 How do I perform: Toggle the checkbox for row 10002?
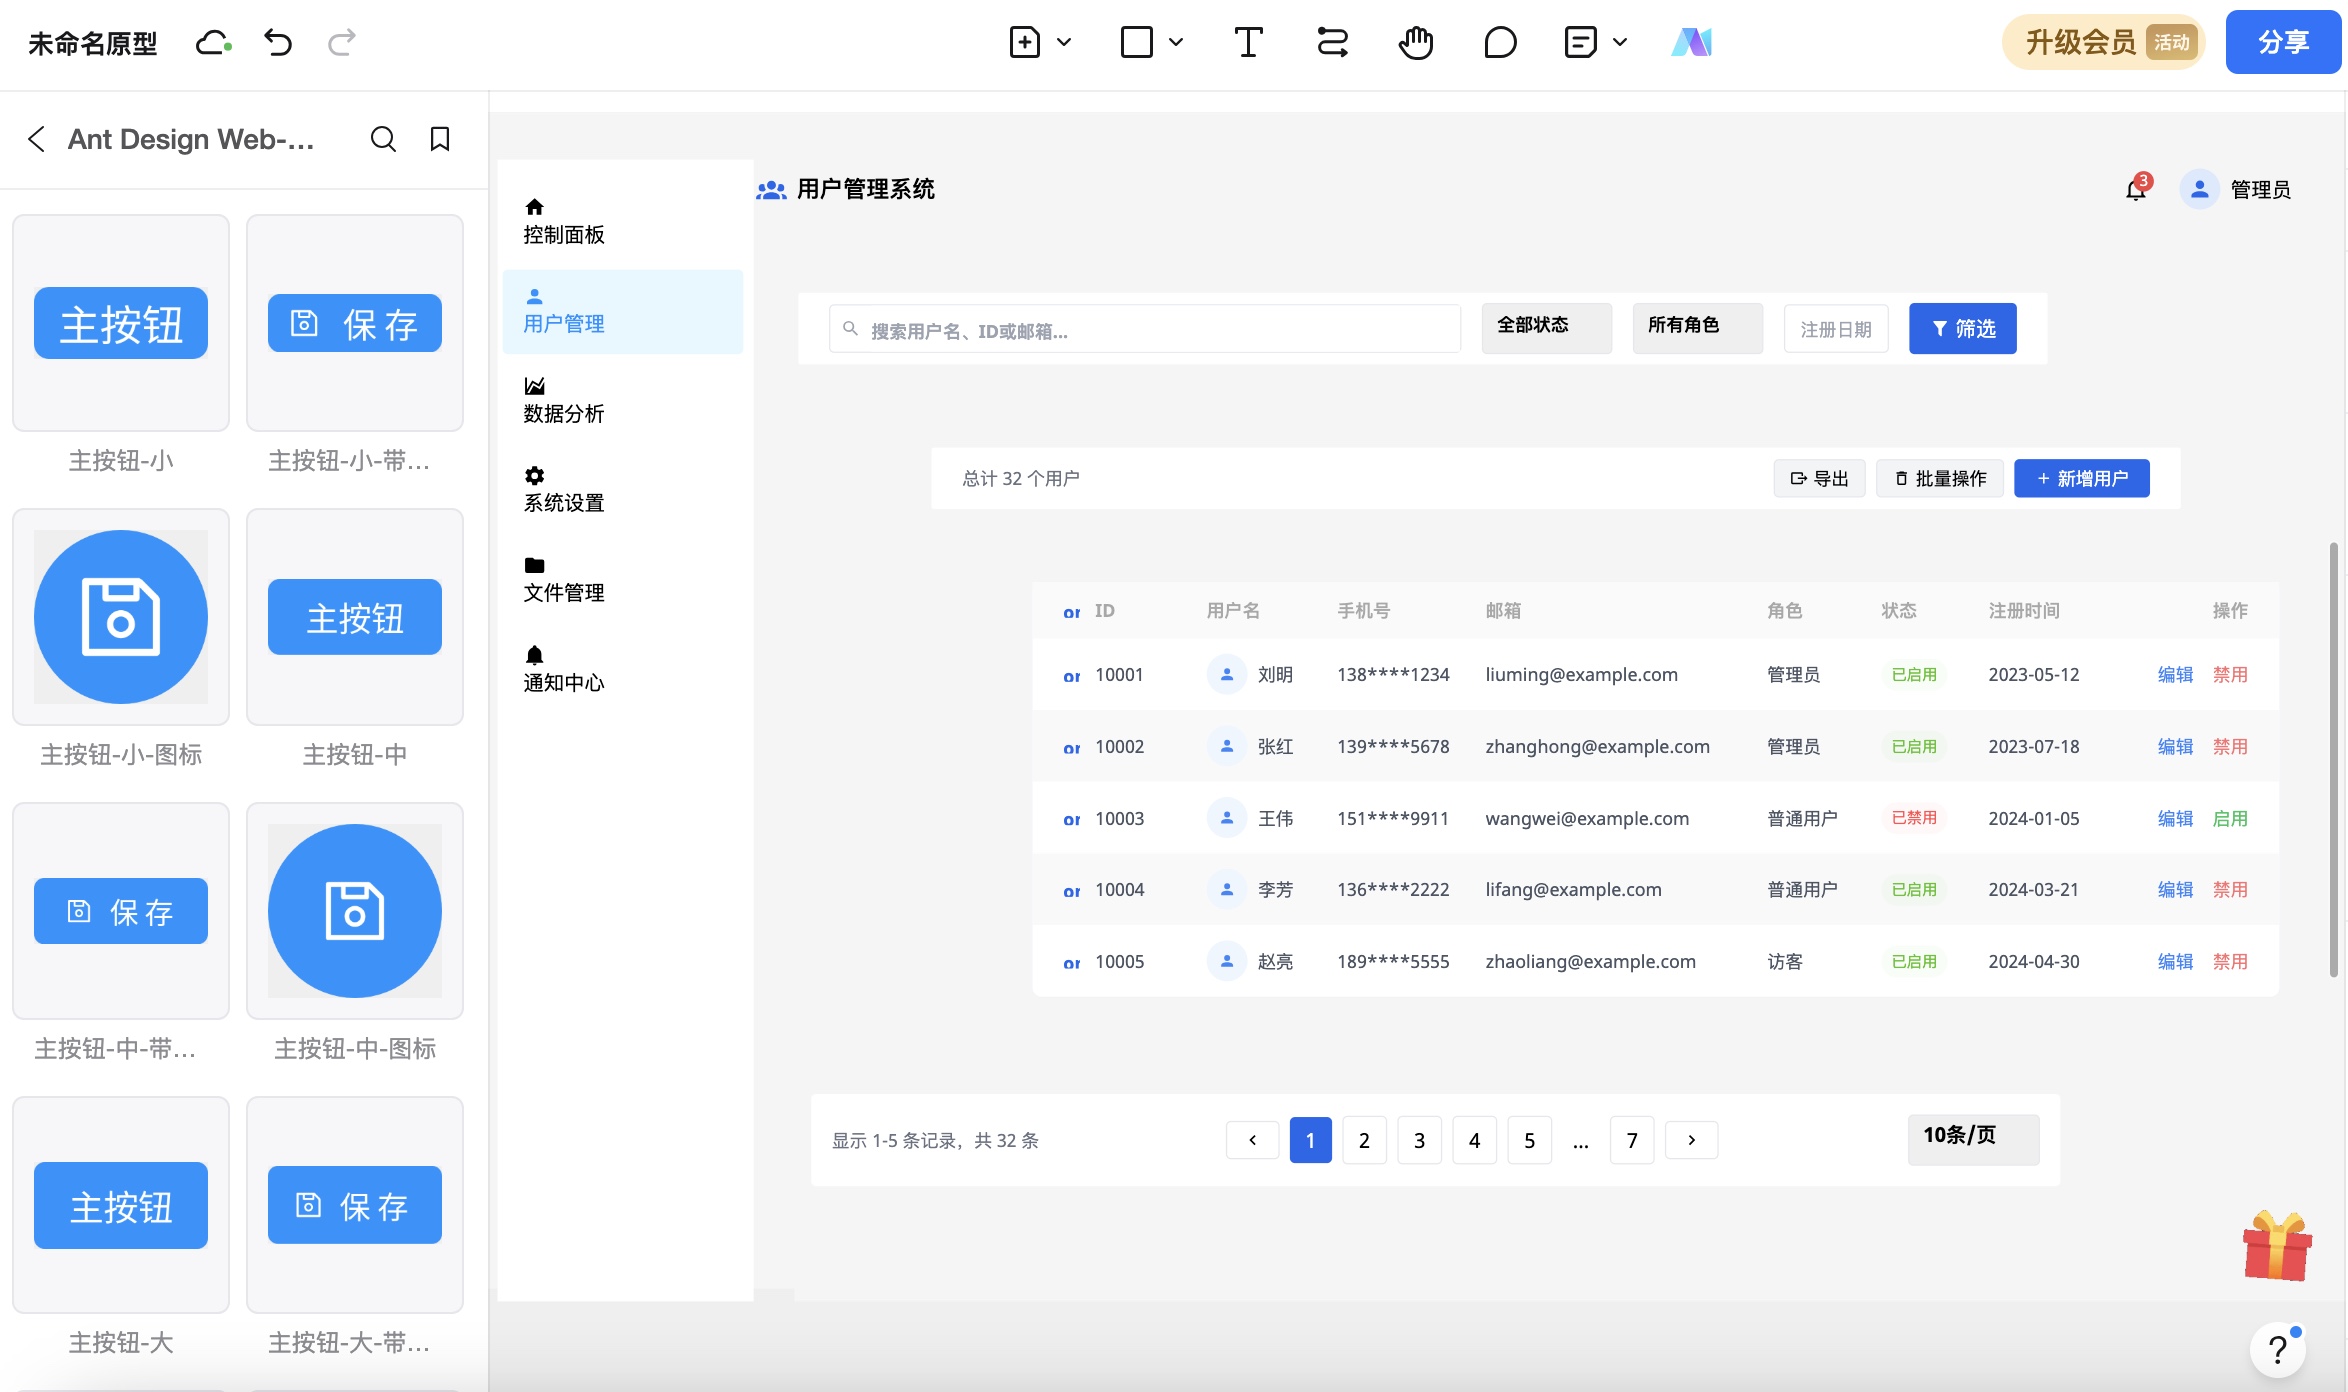(x=1072, y=747)
